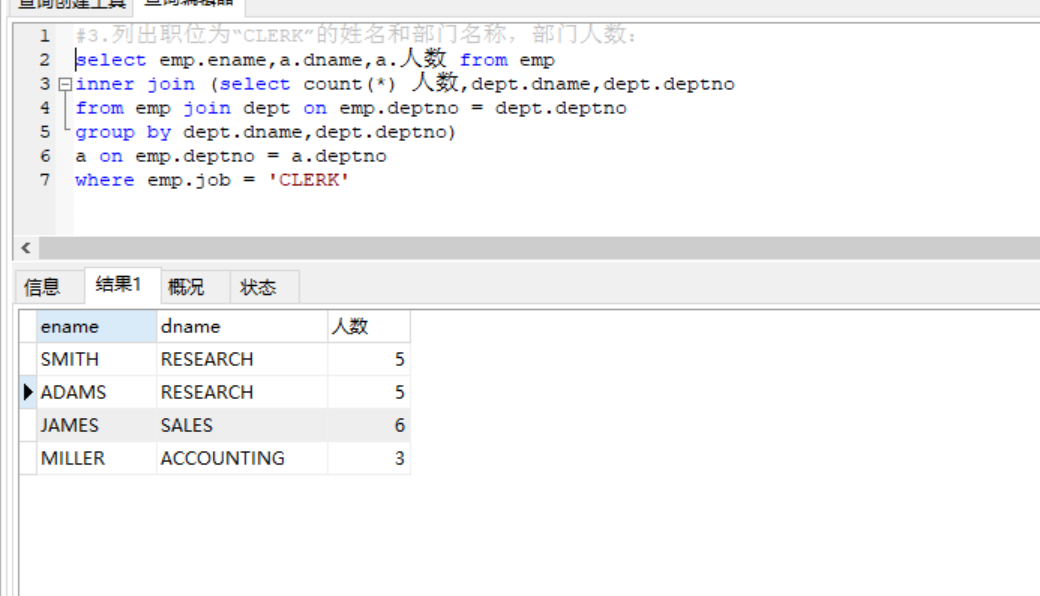Click the SALES cell in JAMES row
The width and height of the screenshot is (1040, 596).
(240, 425)
